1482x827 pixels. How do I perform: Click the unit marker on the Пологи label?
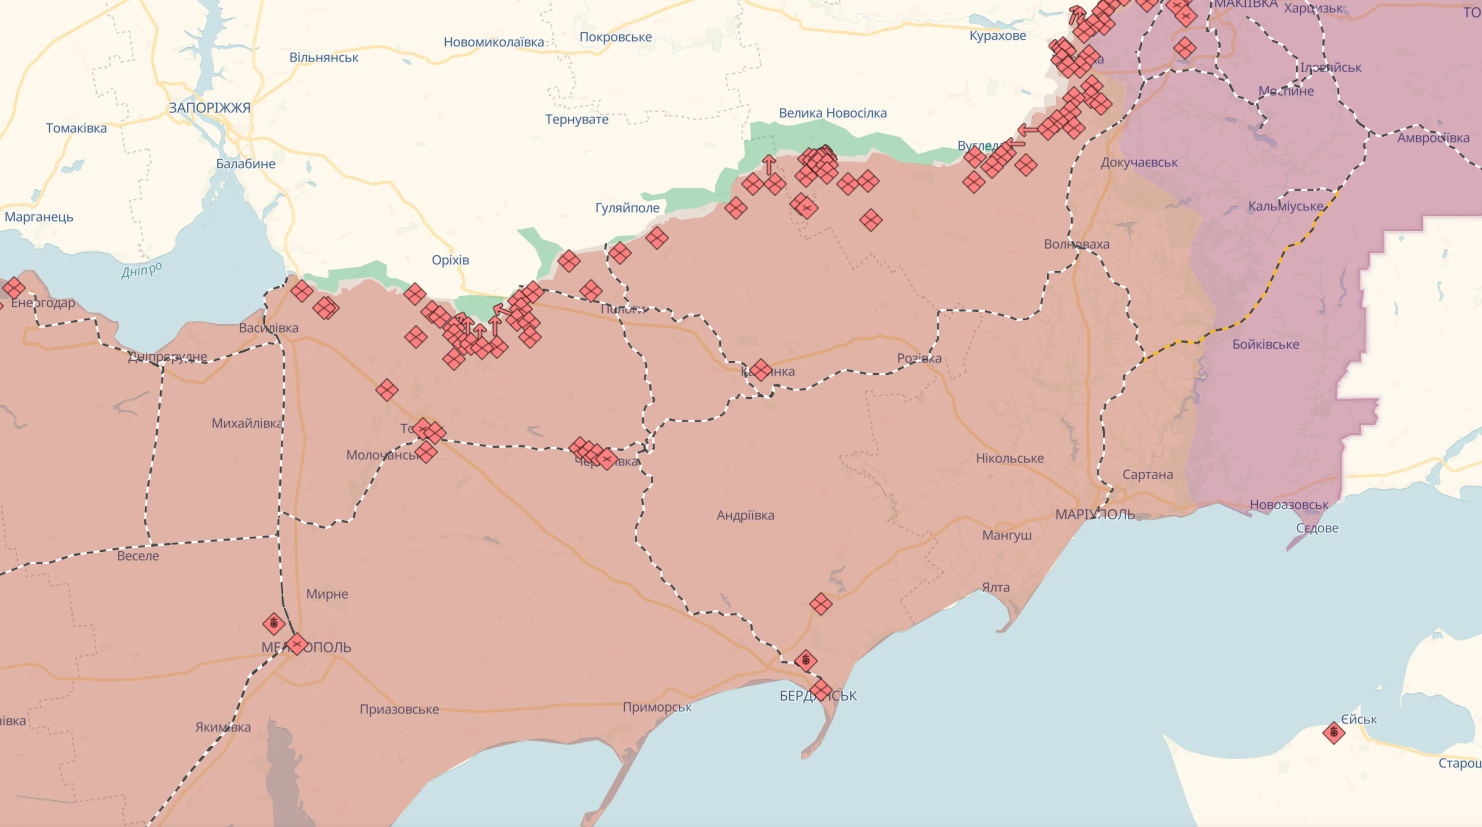(591, 291)
